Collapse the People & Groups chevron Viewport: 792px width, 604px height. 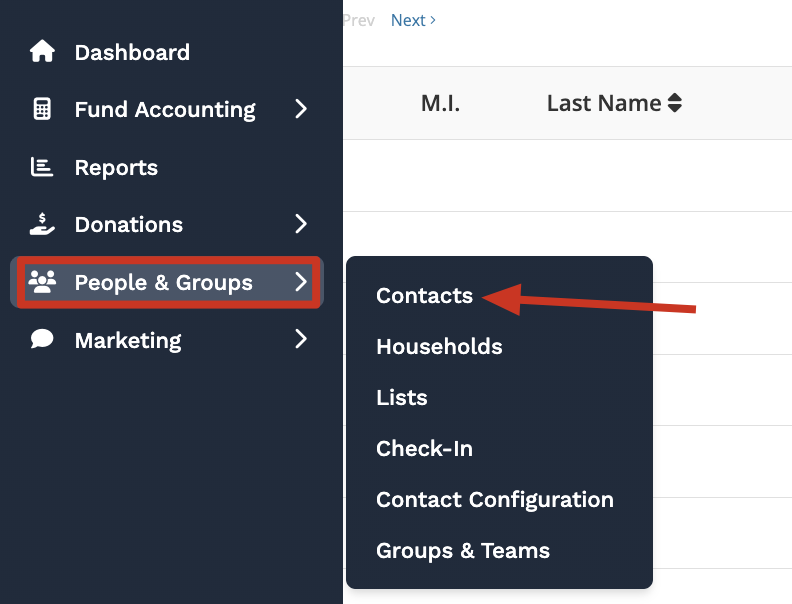tap(301, 282)
